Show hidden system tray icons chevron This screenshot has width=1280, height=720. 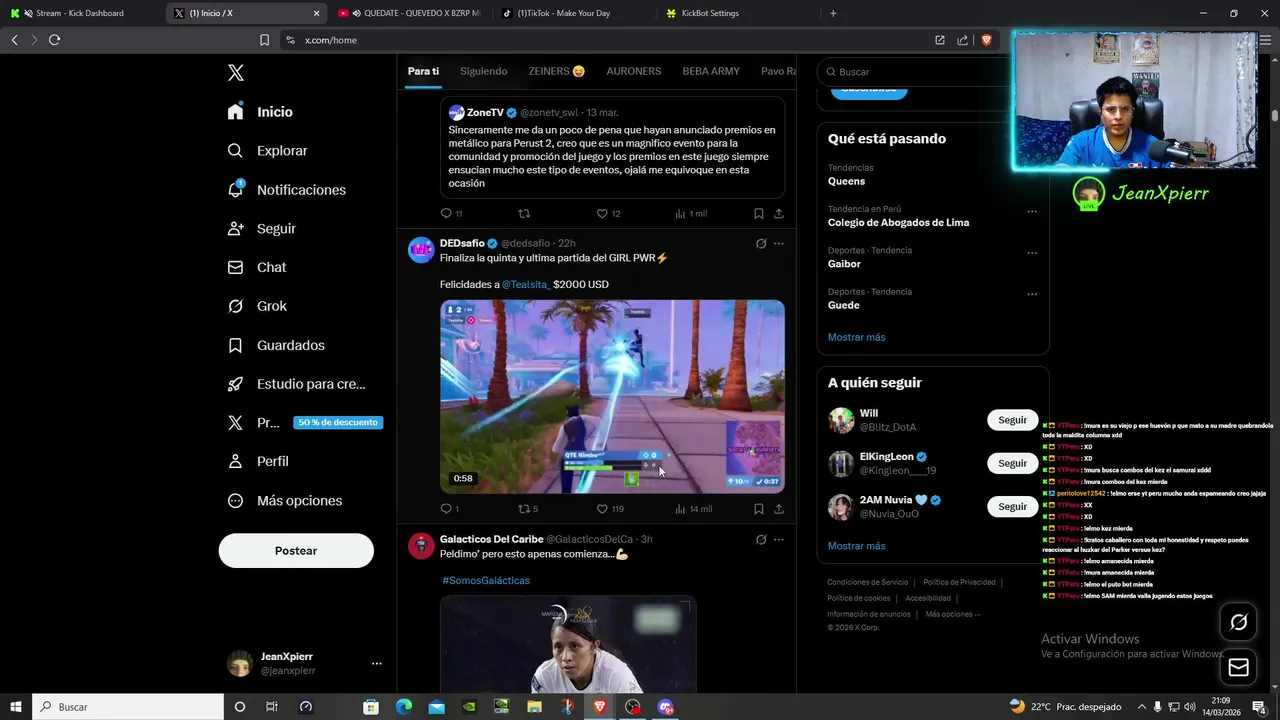coord(1141,707)
